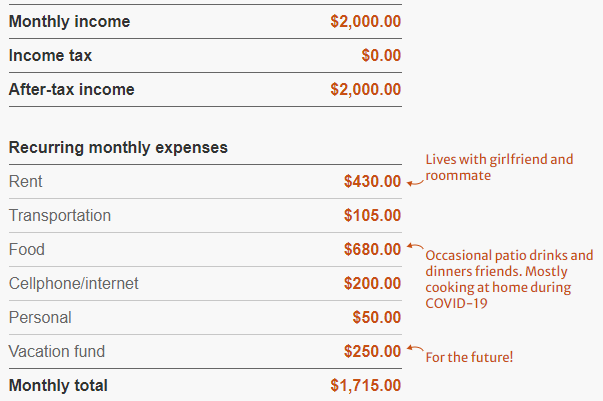Click the $680.00 food amount
This screenshot has height=401, width=603.
(x=372, y=250)
